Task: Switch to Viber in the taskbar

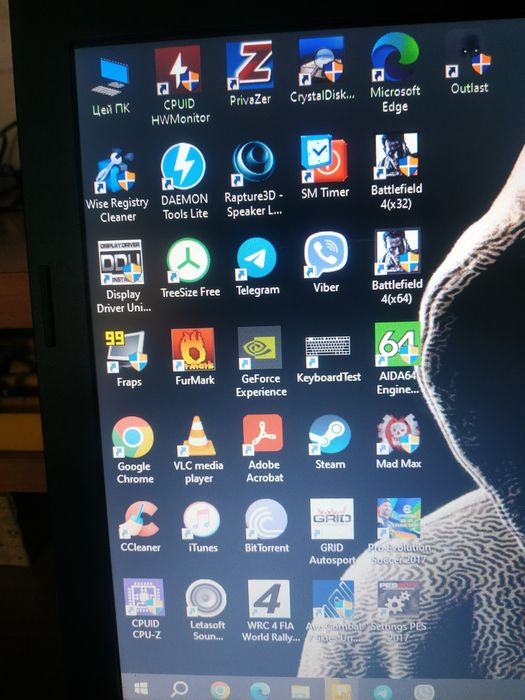Action: (424, 692)
